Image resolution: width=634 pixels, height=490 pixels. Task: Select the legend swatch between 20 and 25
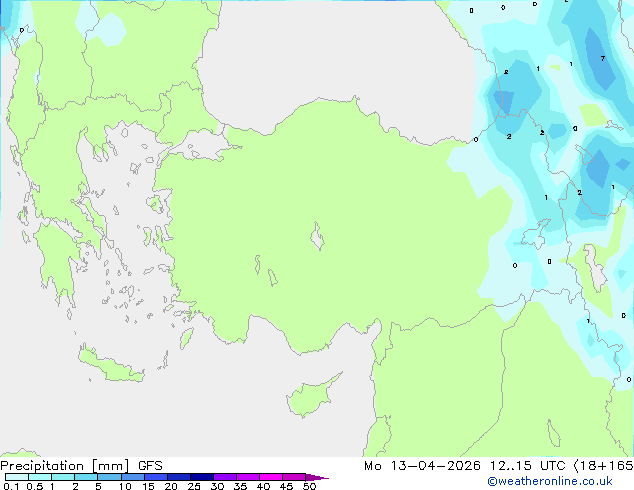[x=178, y=477]
